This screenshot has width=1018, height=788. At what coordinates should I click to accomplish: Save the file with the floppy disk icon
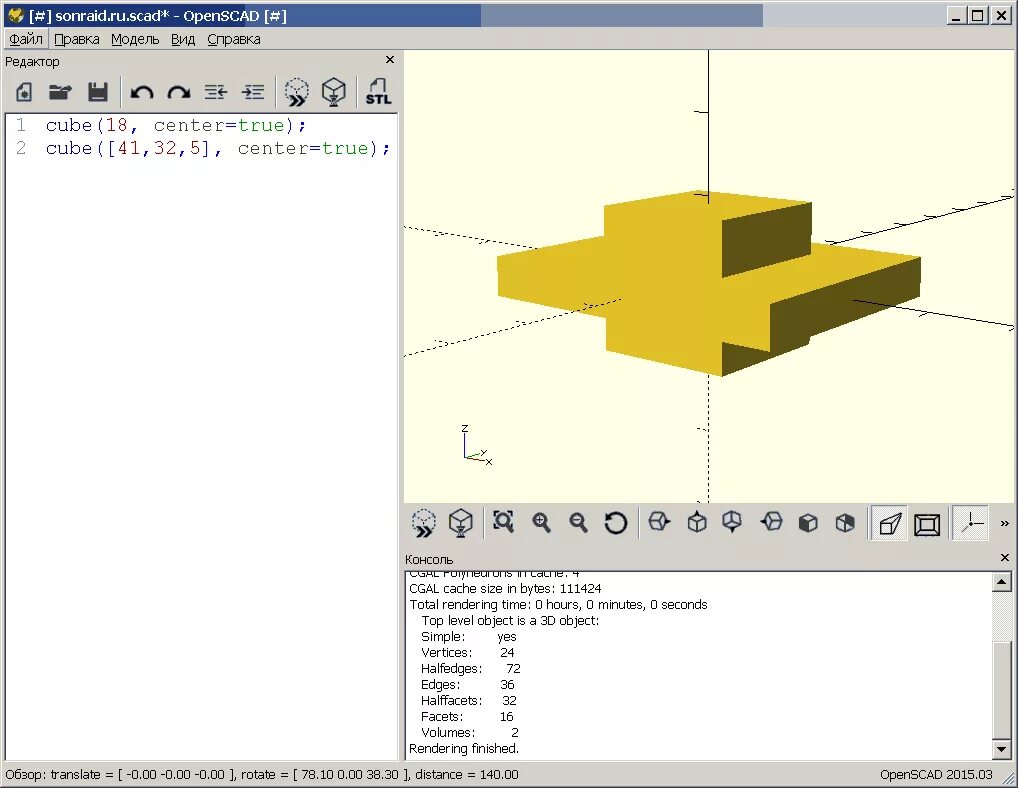97,92
